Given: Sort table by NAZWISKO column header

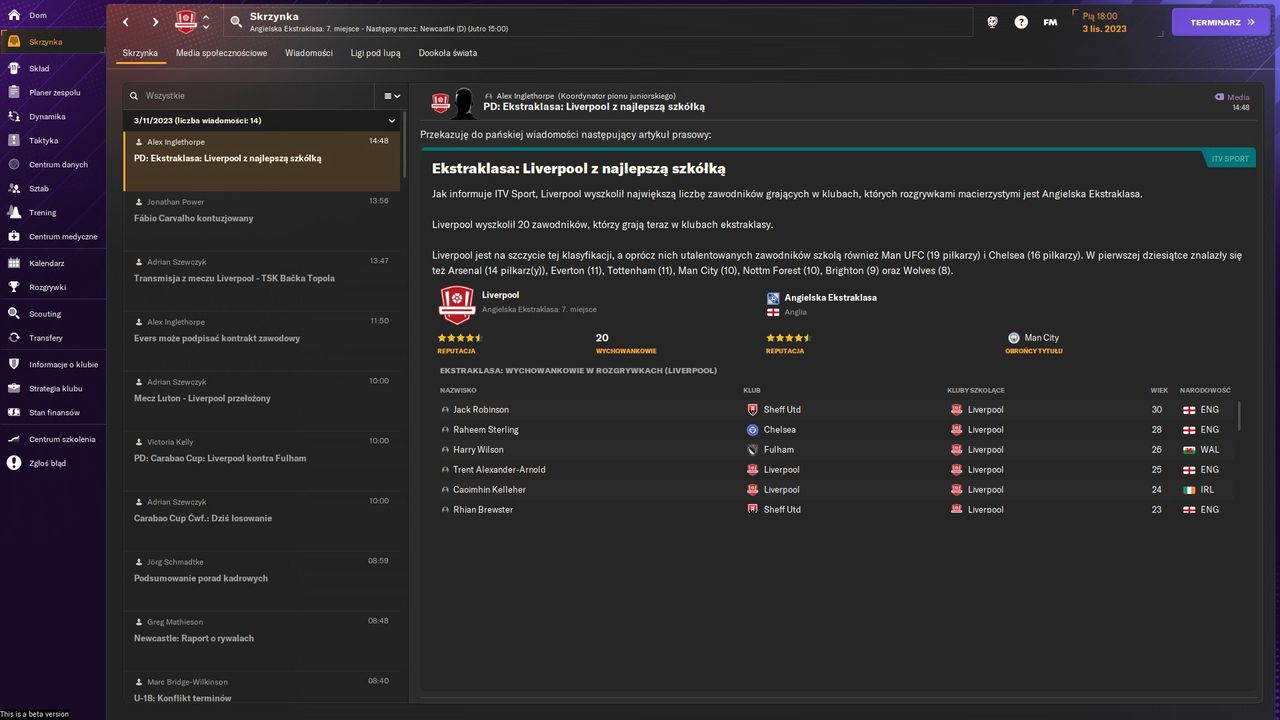Looking at the screenshot, I should point(458,390).
